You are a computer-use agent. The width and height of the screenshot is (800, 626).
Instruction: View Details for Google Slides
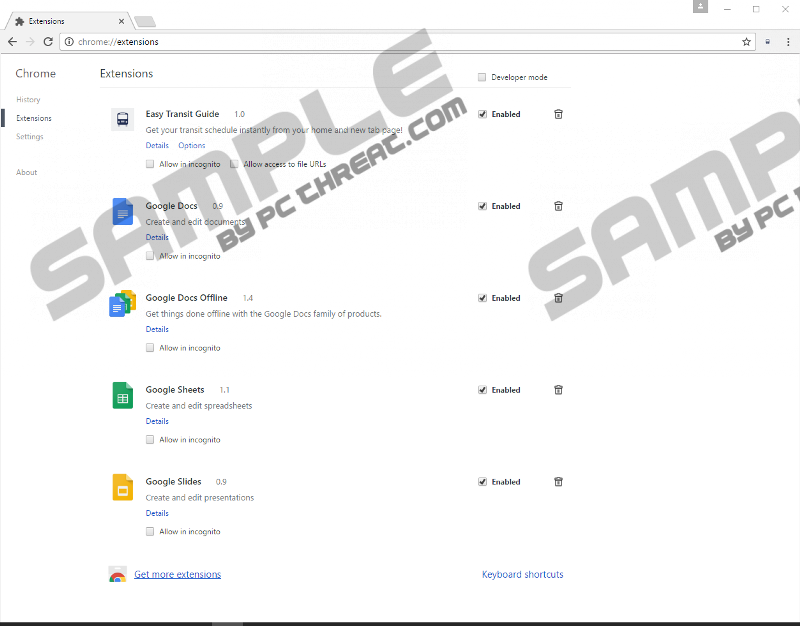pyautogui.click(x=157, y=513)
